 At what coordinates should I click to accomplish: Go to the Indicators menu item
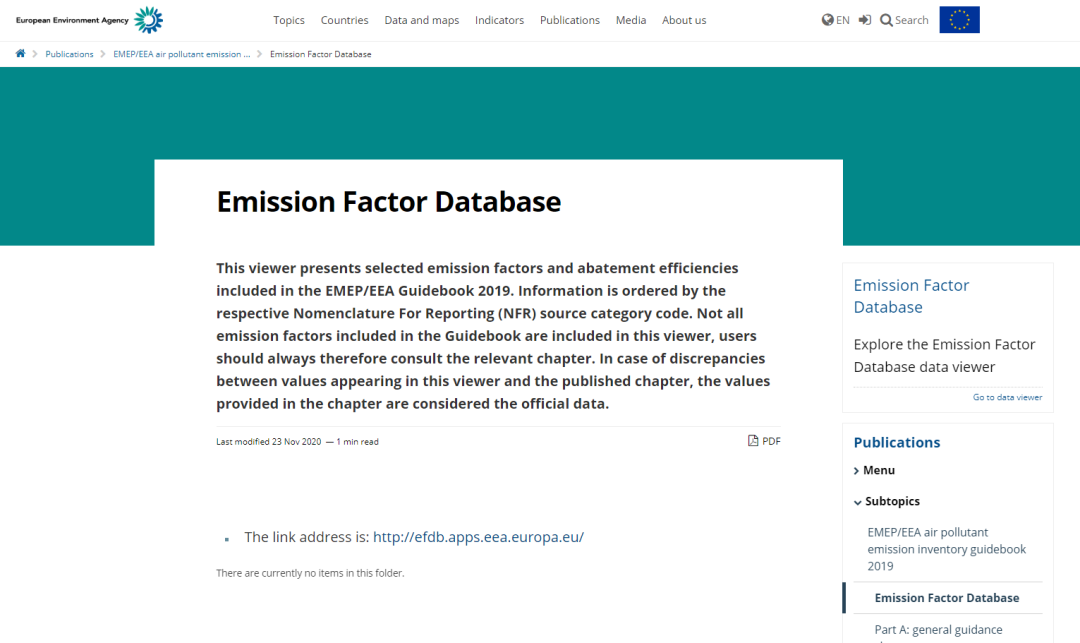(x=499, y=20)
